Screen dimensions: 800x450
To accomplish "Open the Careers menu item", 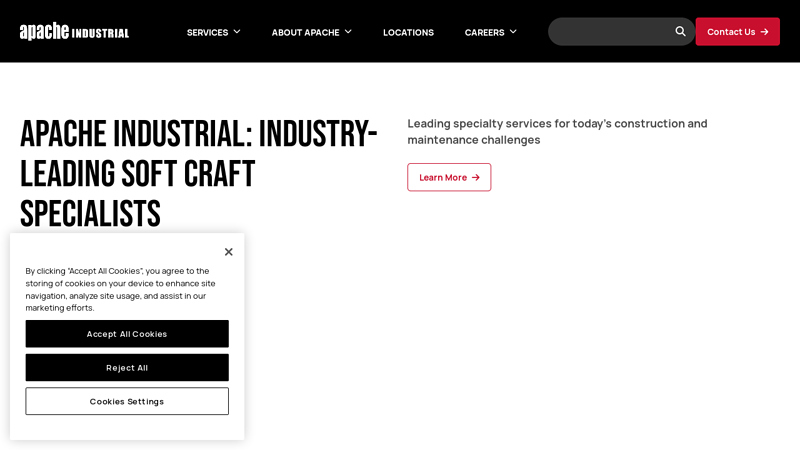I will pyautogui.click(x=484, y=32).
